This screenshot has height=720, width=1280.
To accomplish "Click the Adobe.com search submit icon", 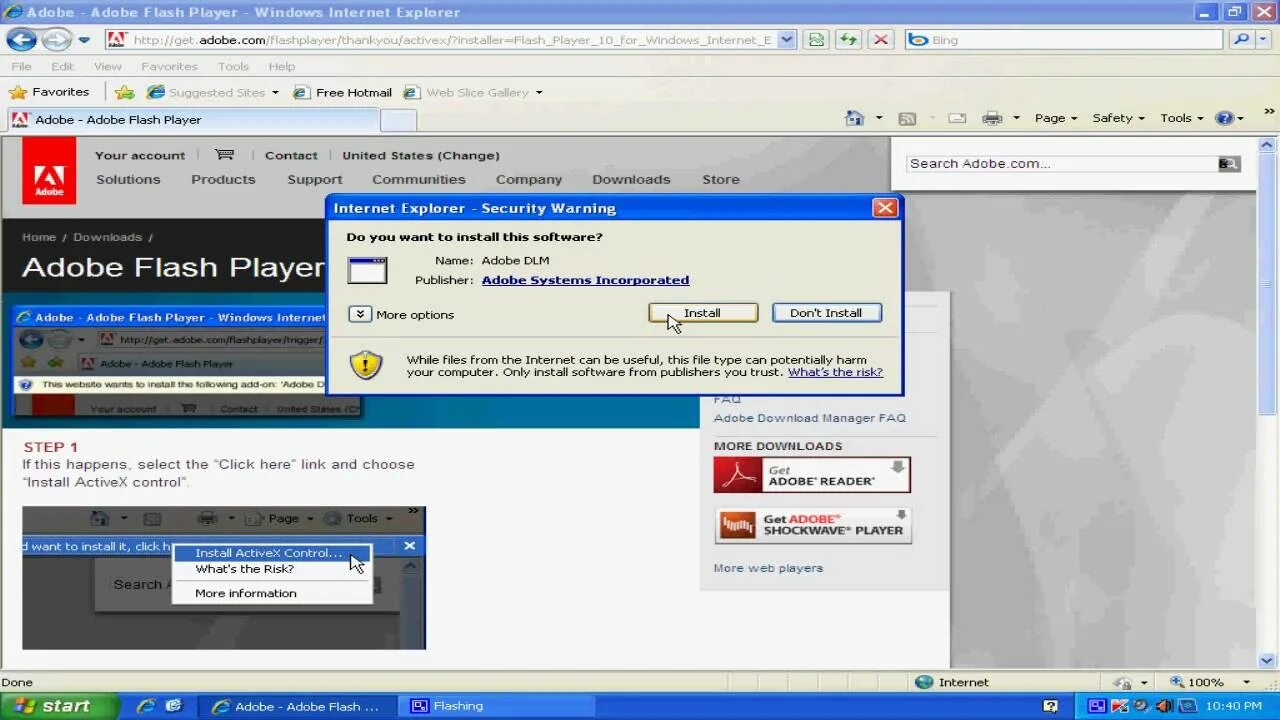I will coord(1229,164).
